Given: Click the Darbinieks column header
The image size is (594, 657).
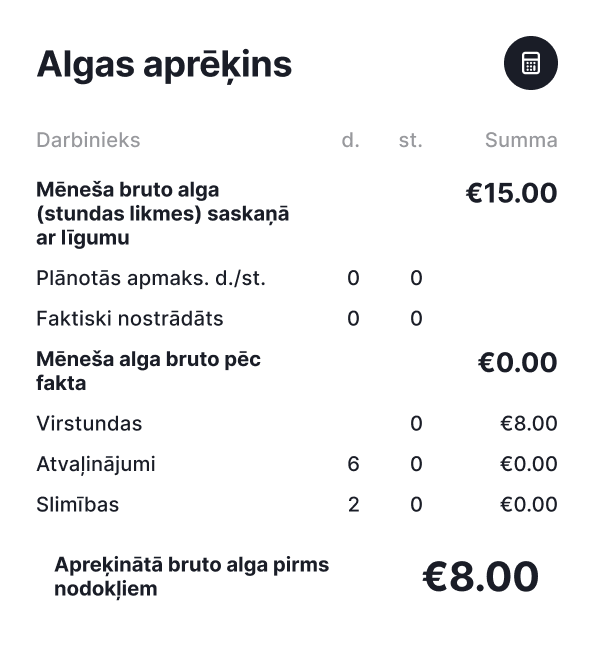Looking at the screenshot, I should pos(88,140).
